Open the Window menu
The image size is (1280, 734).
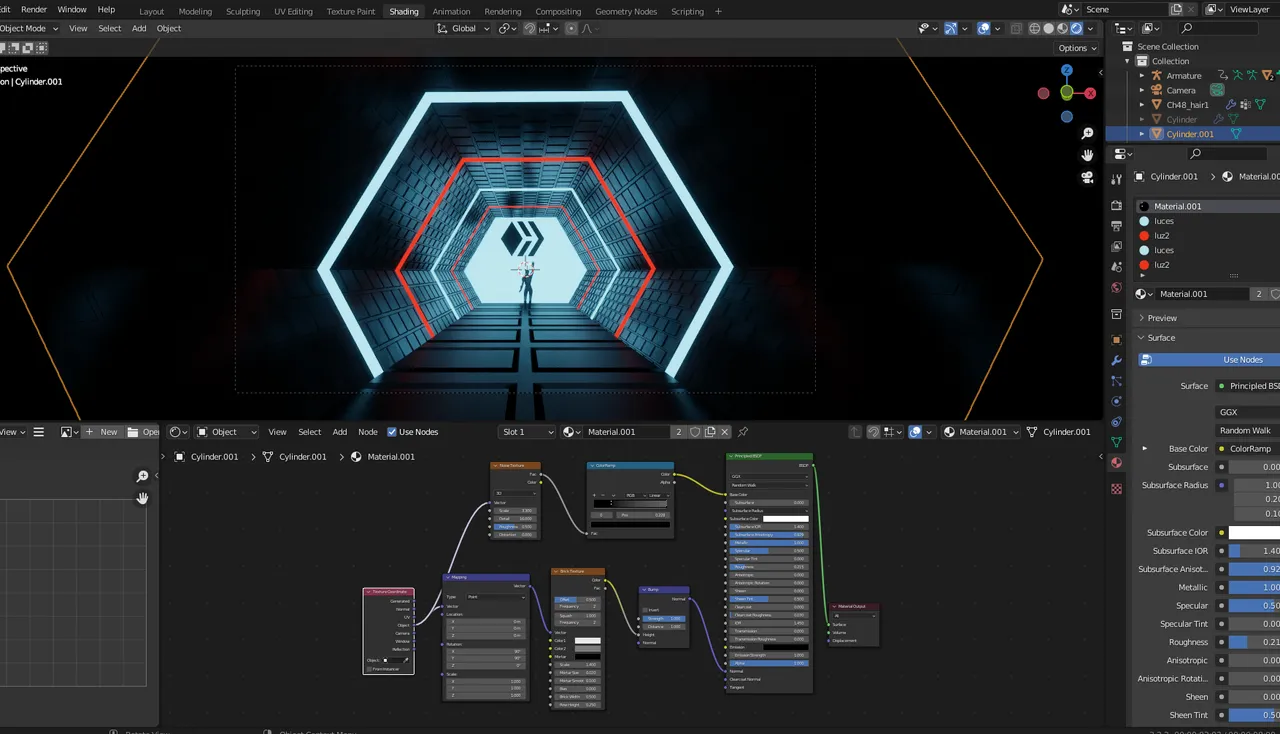[x=72, y=9]
